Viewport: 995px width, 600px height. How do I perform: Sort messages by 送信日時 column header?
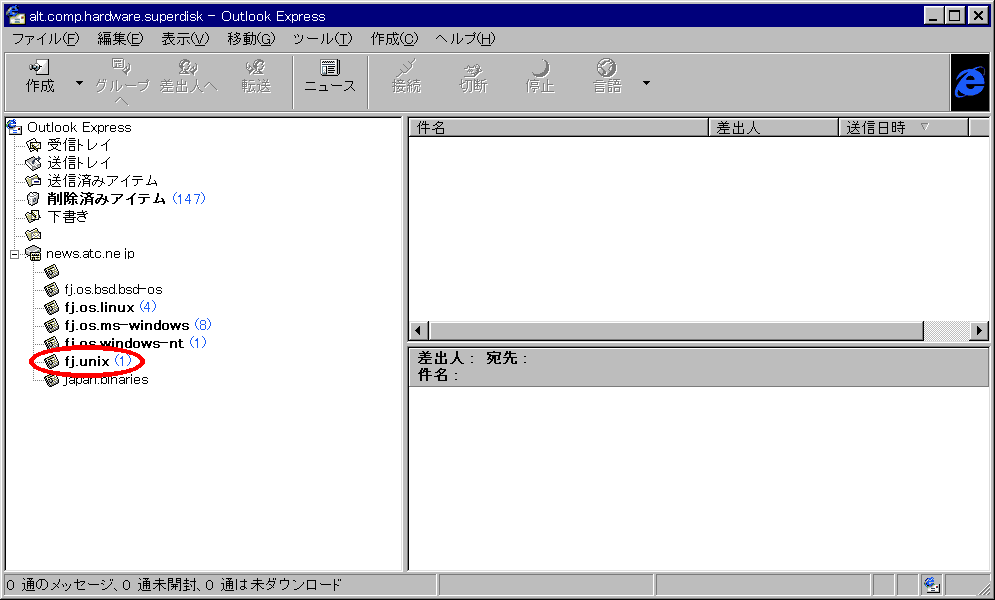[904, 127]
